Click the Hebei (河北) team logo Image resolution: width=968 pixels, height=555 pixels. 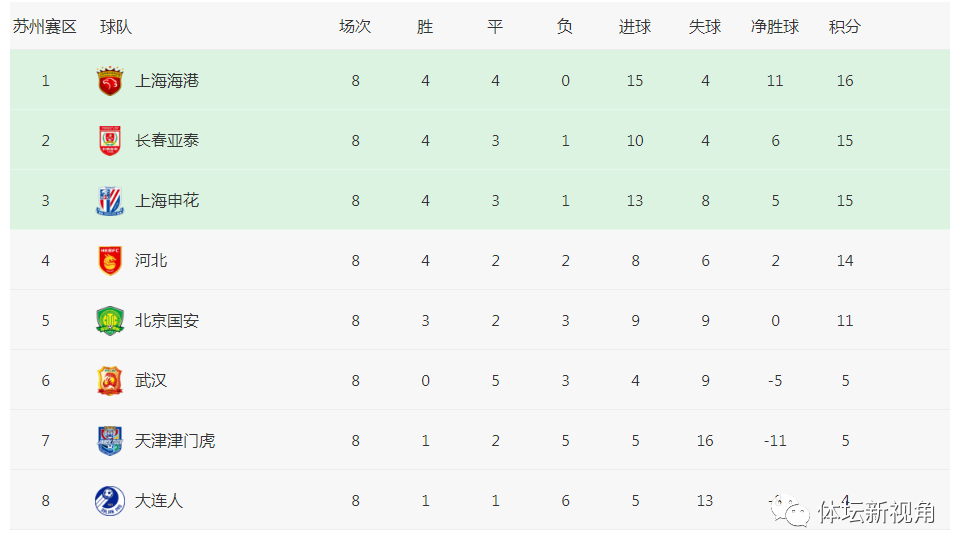click(110, 261)
